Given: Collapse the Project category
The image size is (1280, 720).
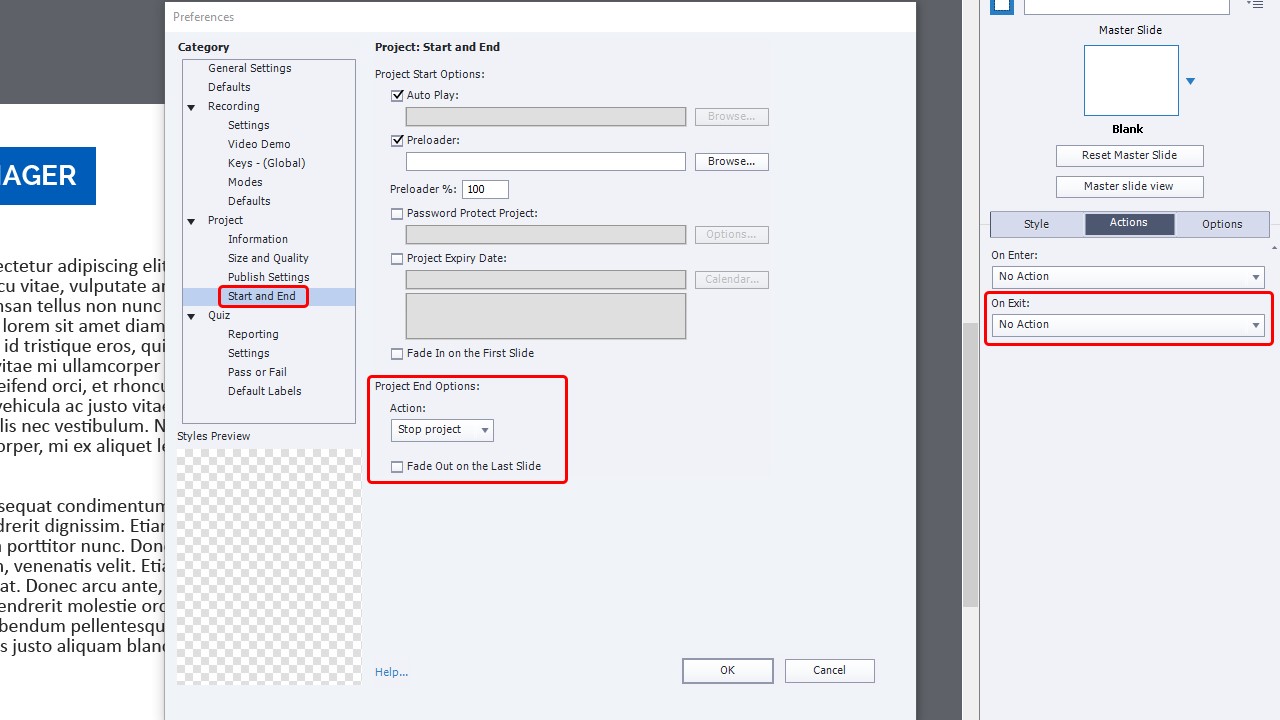Looking at the screenshot, I should point(191,221).
